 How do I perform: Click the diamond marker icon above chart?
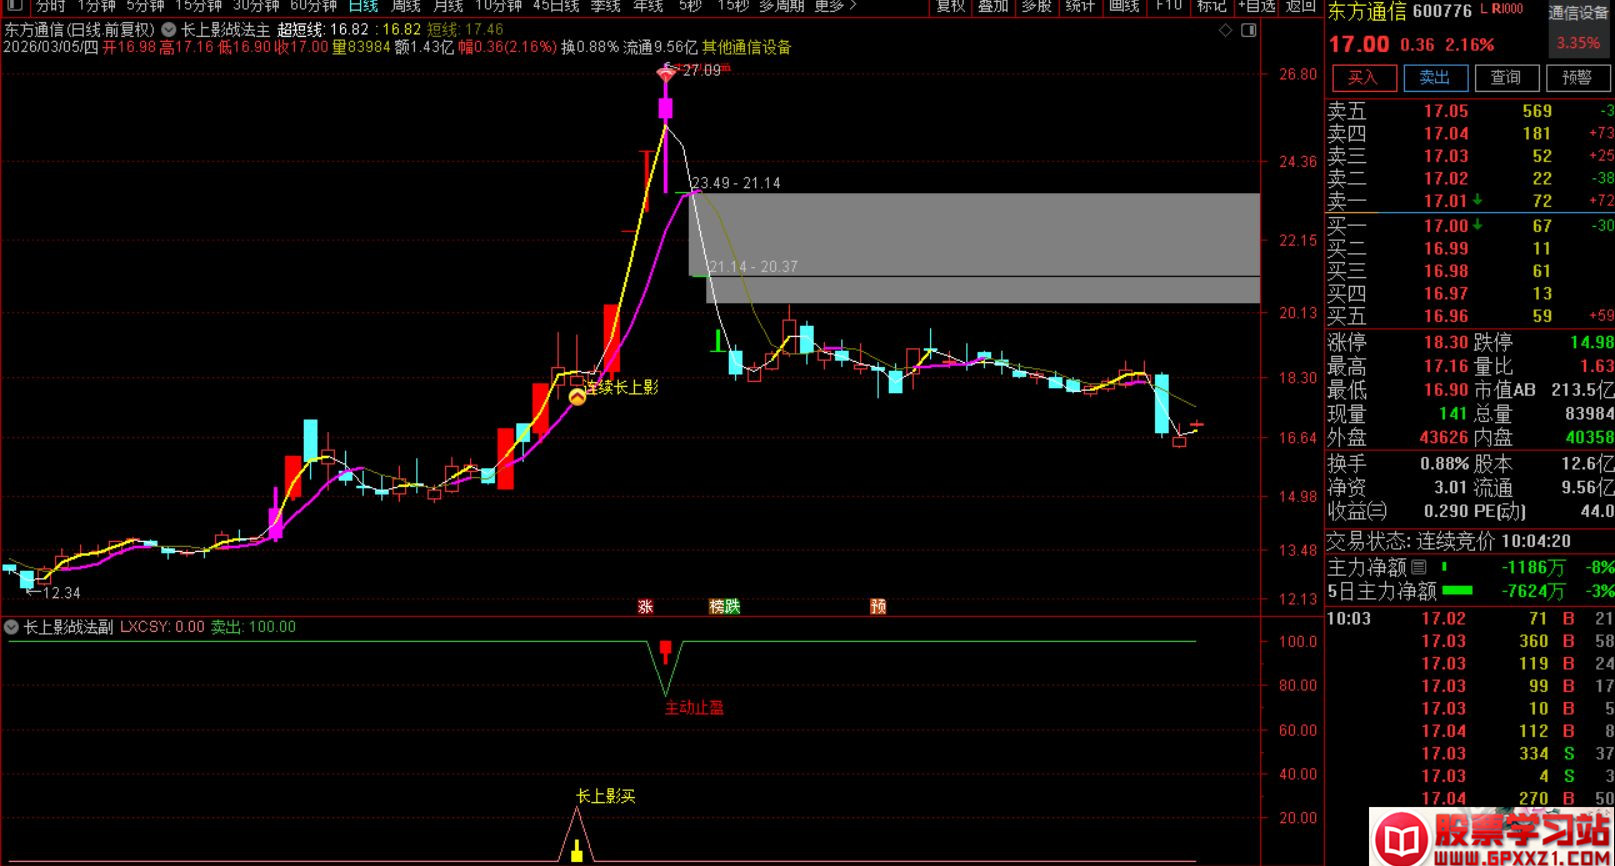(x=1225, y=31)
